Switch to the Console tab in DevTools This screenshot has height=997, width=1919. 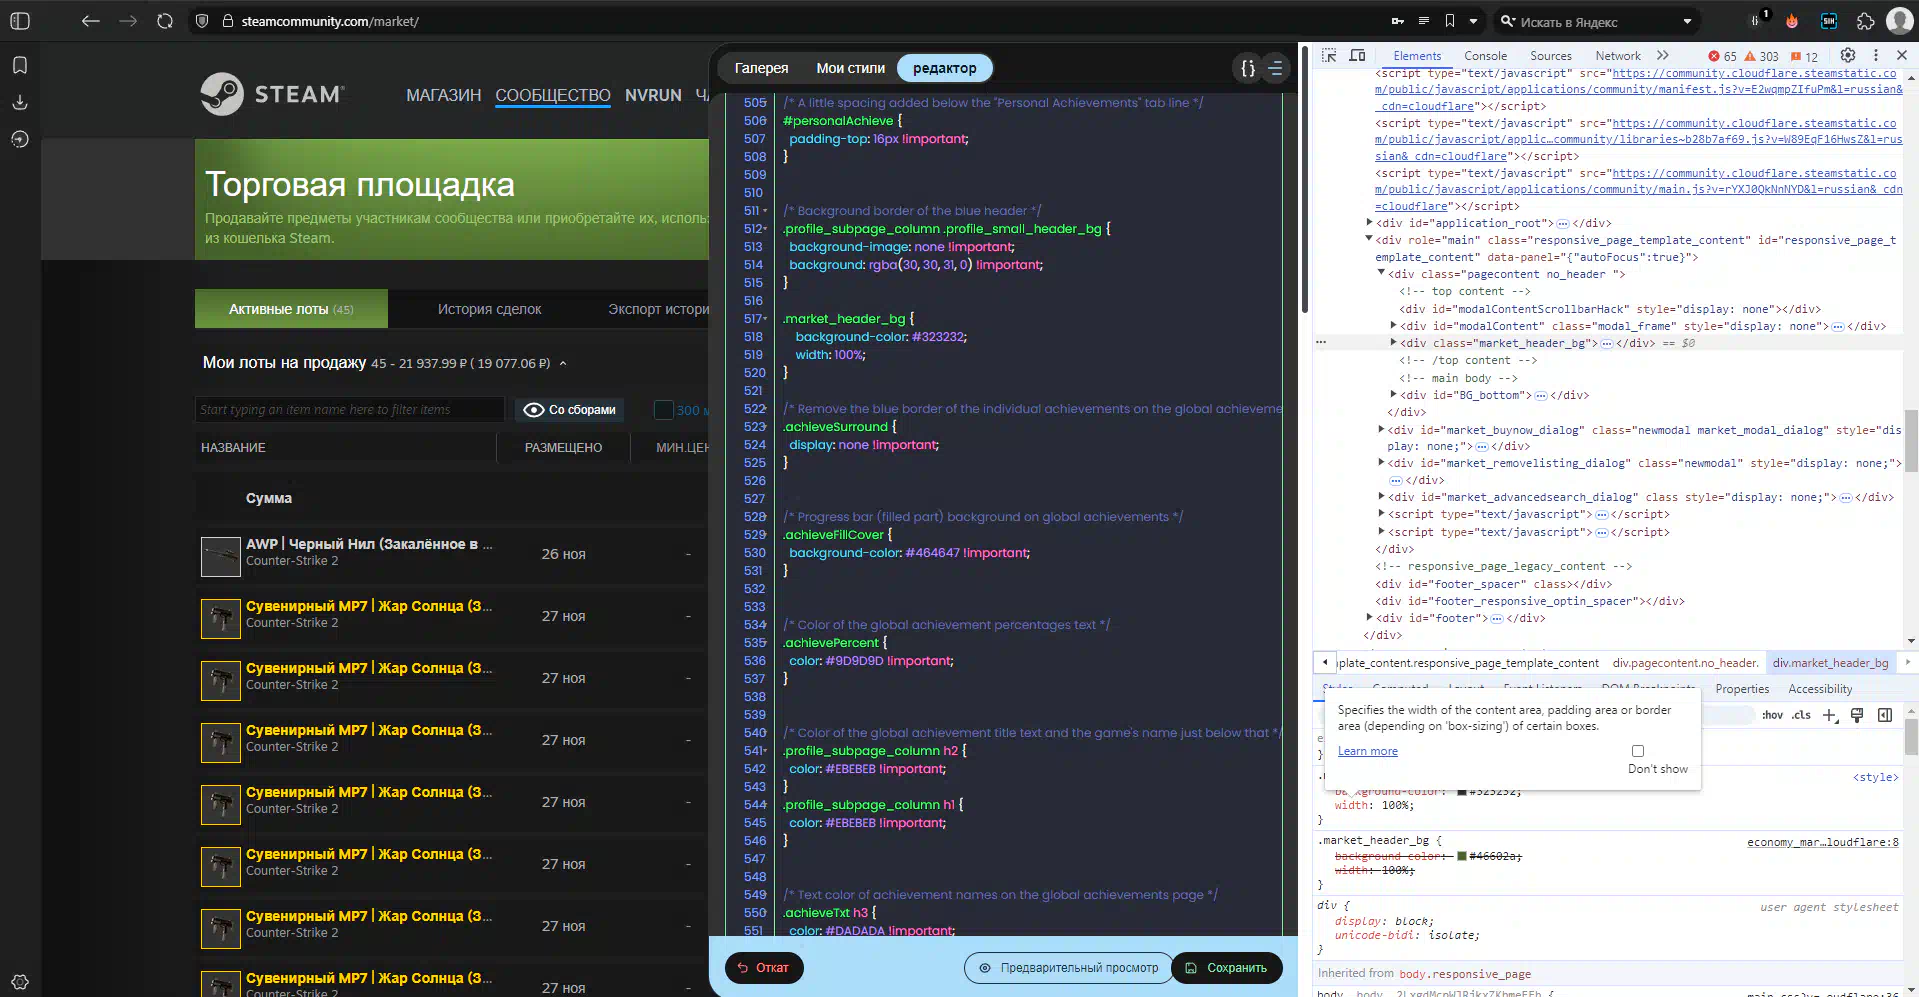tap(1485, 56)
